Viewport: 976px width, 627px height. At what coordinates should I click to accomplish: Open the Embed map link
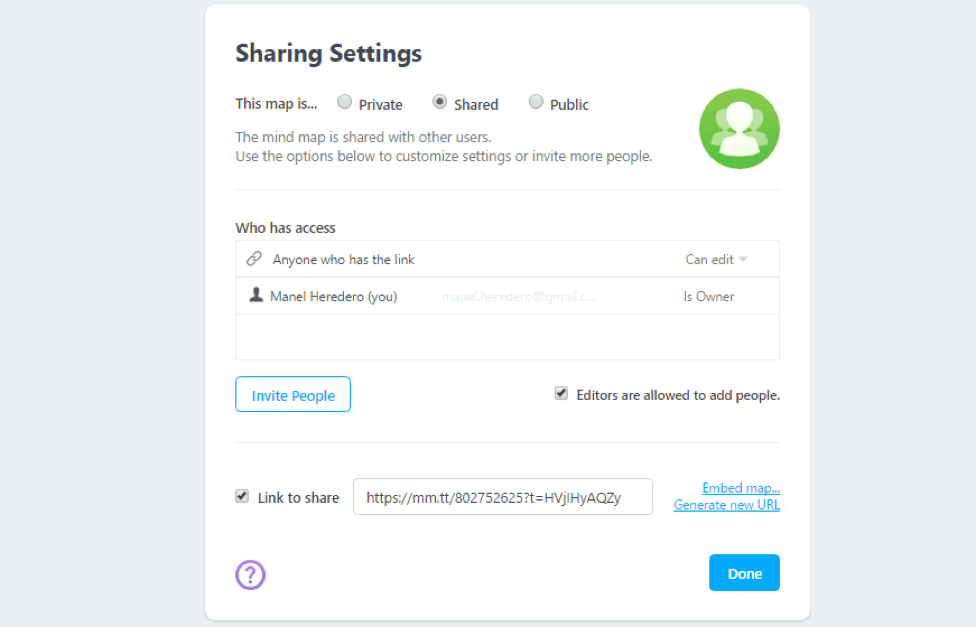tap(740, 488)
